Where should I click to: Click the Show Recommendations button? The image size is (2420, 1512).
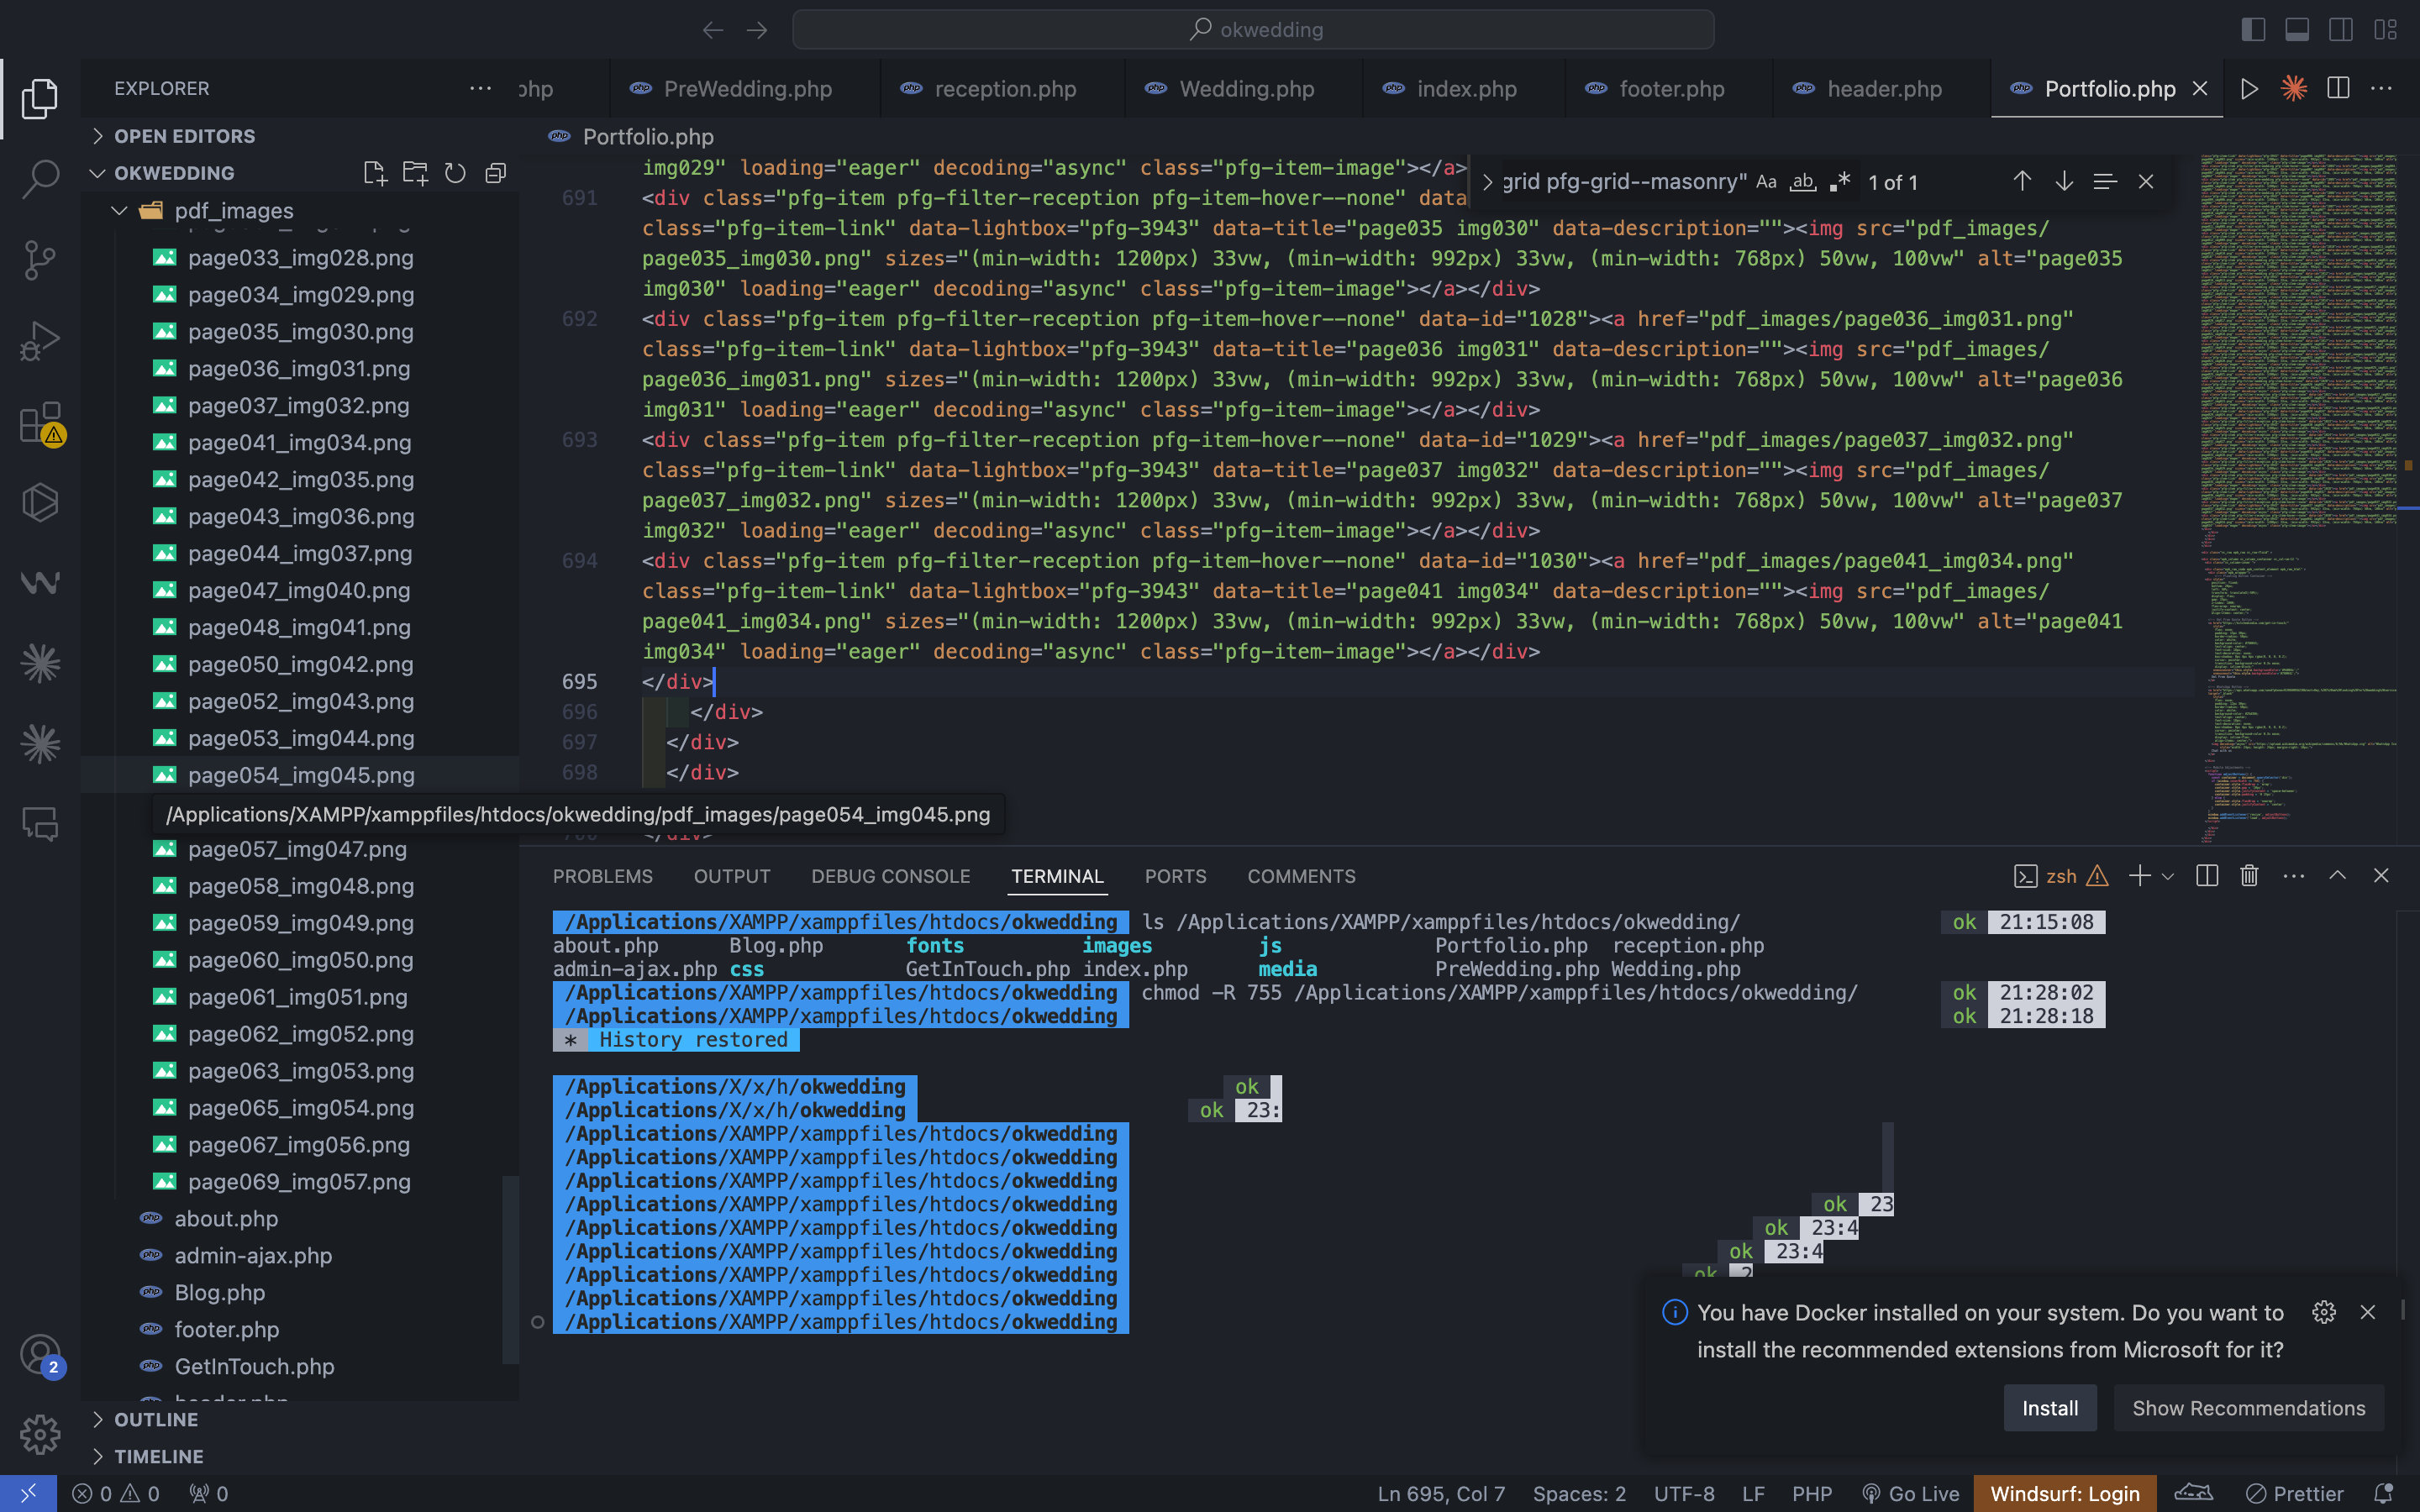point(2248,1408)
